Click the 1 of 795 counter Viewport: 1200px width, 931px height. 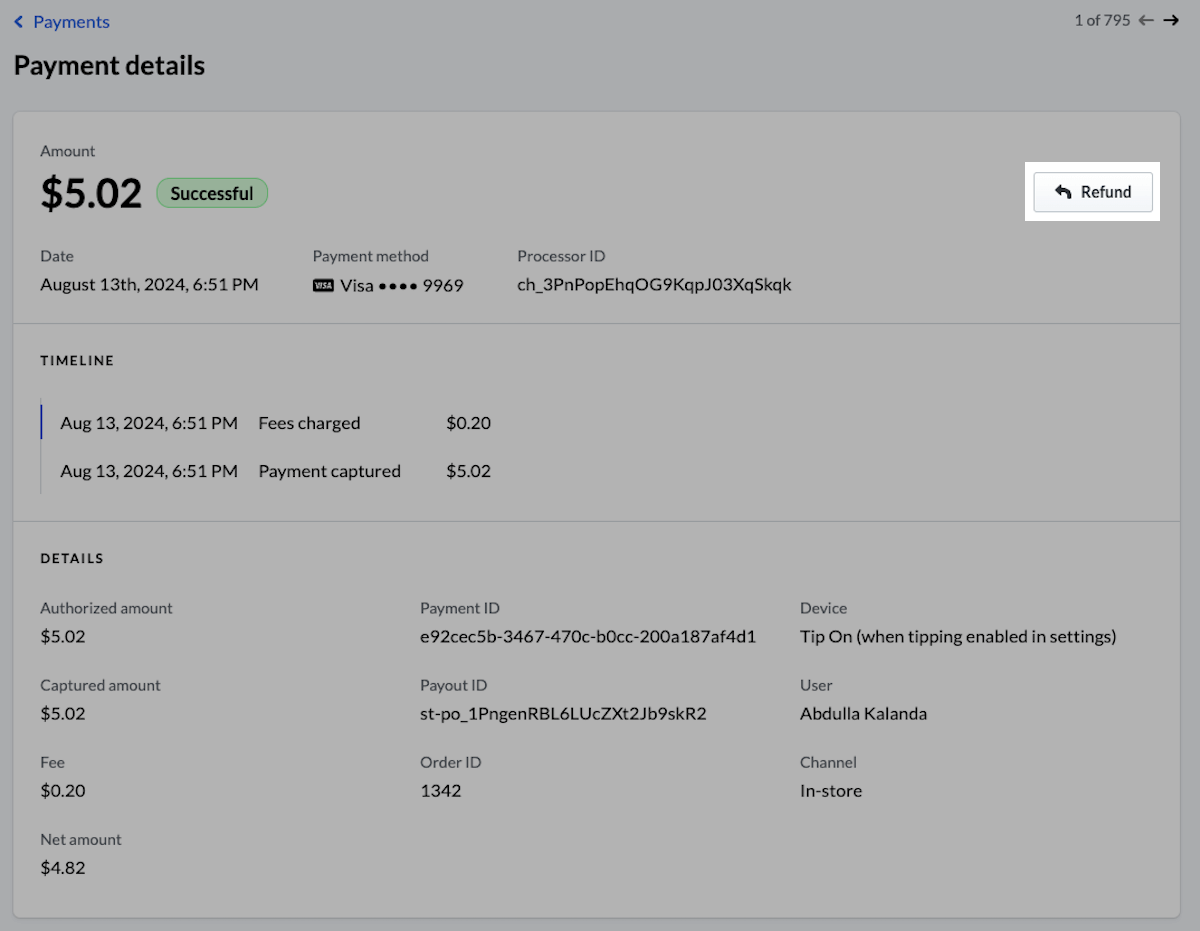pos(1101,20)
